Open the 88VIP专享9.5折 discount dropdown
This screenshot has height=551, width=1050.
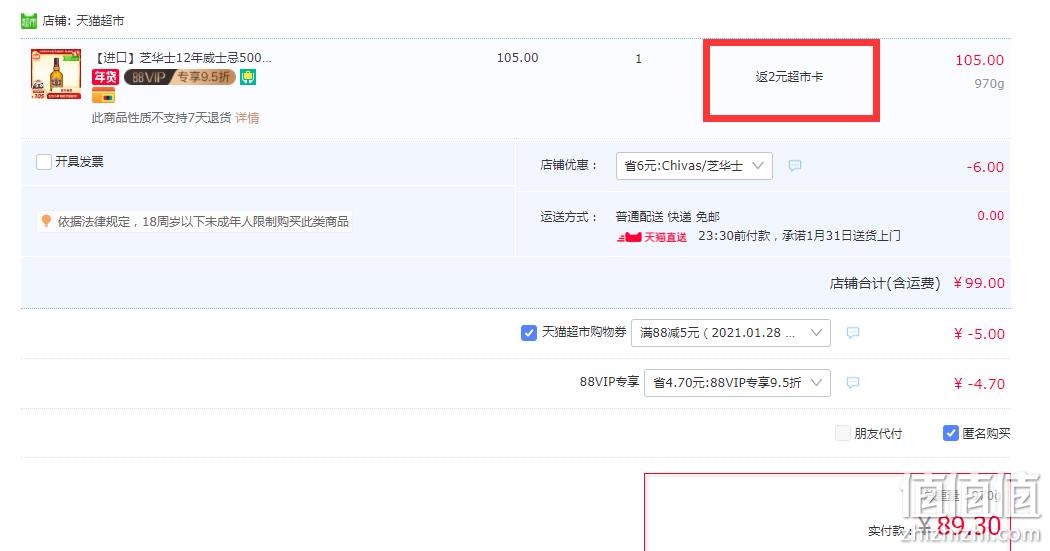737,383
